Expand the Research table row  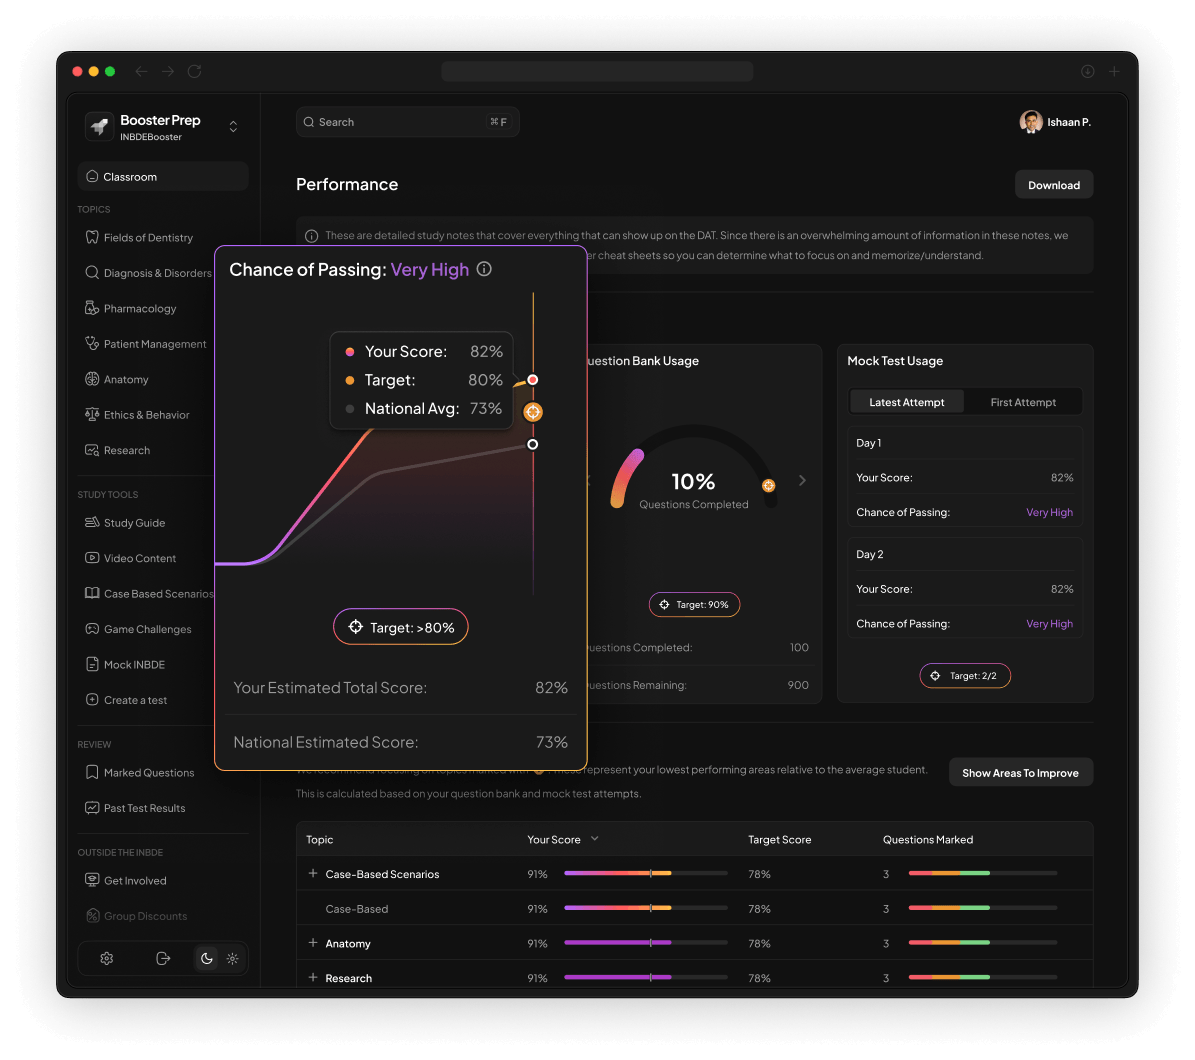(x=312, y=977)
